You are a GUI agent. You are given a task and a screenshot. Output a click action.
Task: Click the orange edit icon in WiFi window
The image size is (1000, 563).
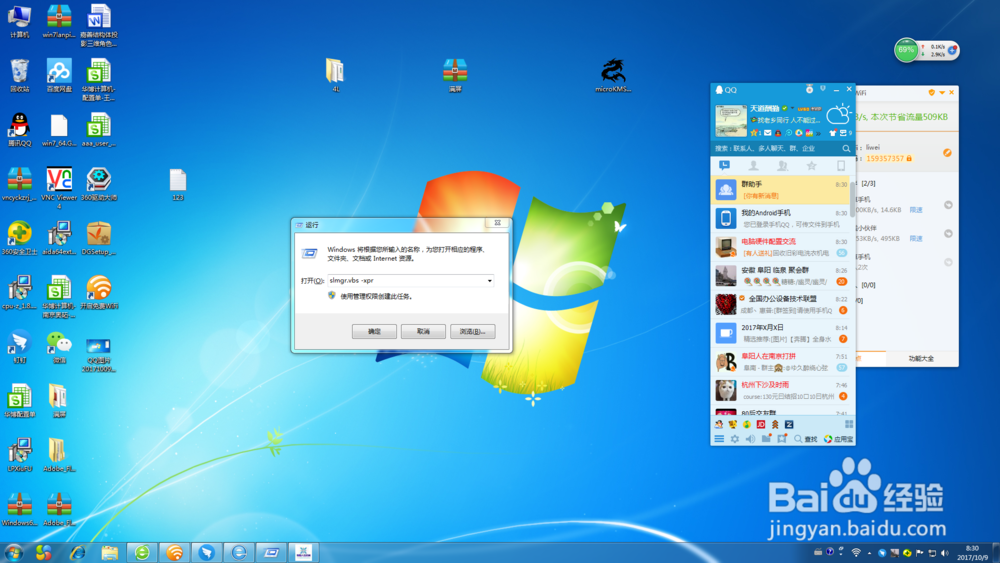947,152
